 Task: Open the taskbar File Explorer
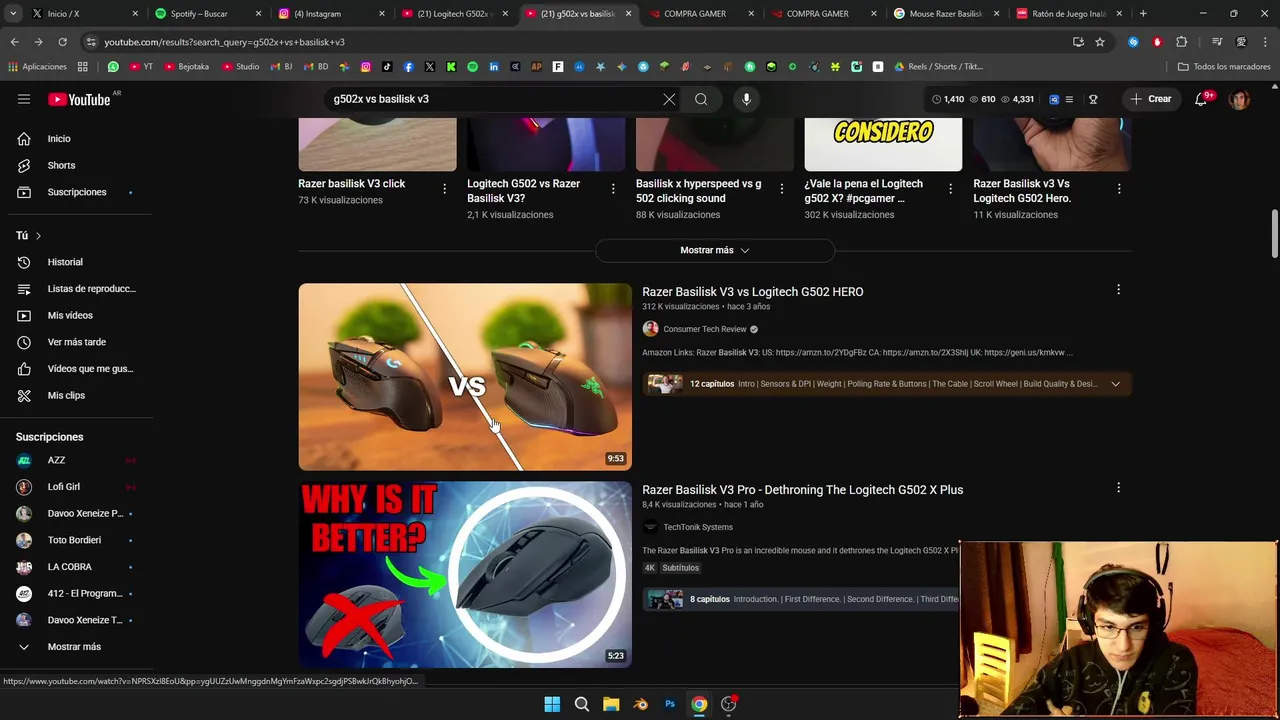pos(611,704)
